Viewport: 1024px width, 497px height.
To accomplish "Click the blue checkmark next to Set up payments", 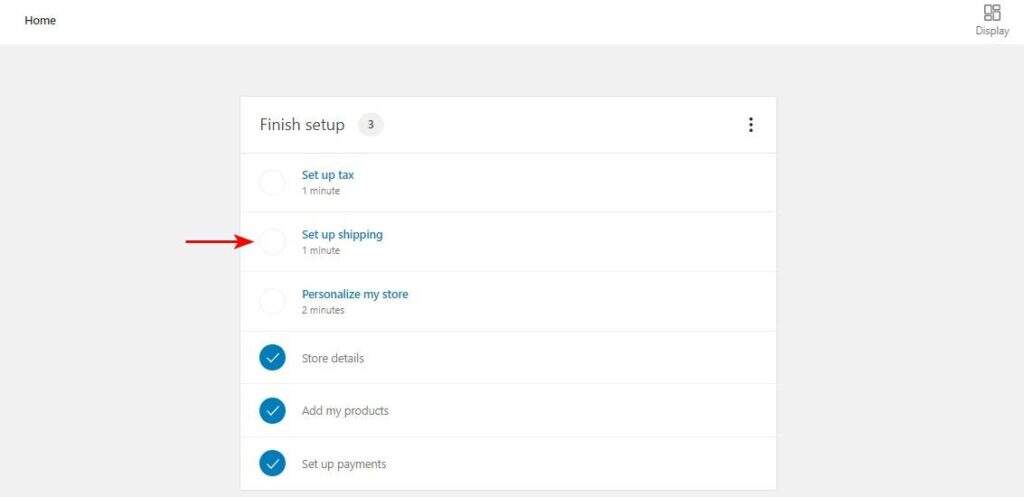I will point(272,463).
